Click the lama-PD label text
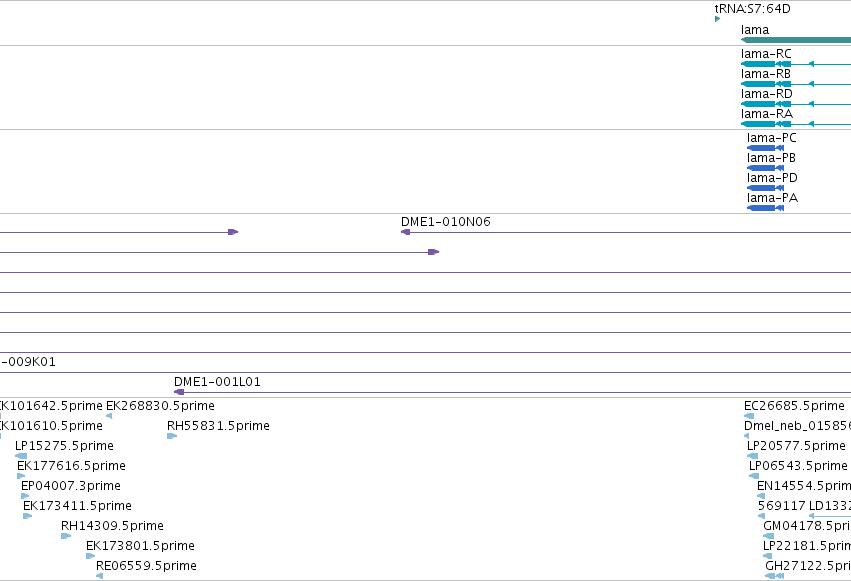851x581 pixels. pyautogui.click(x=772, y=178)
